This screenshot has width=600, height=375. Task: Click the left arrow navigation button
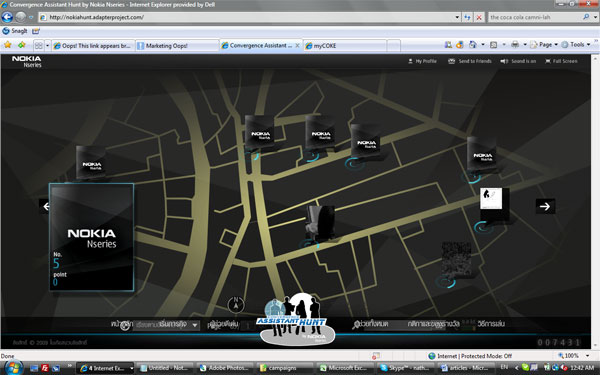(45, 207)
